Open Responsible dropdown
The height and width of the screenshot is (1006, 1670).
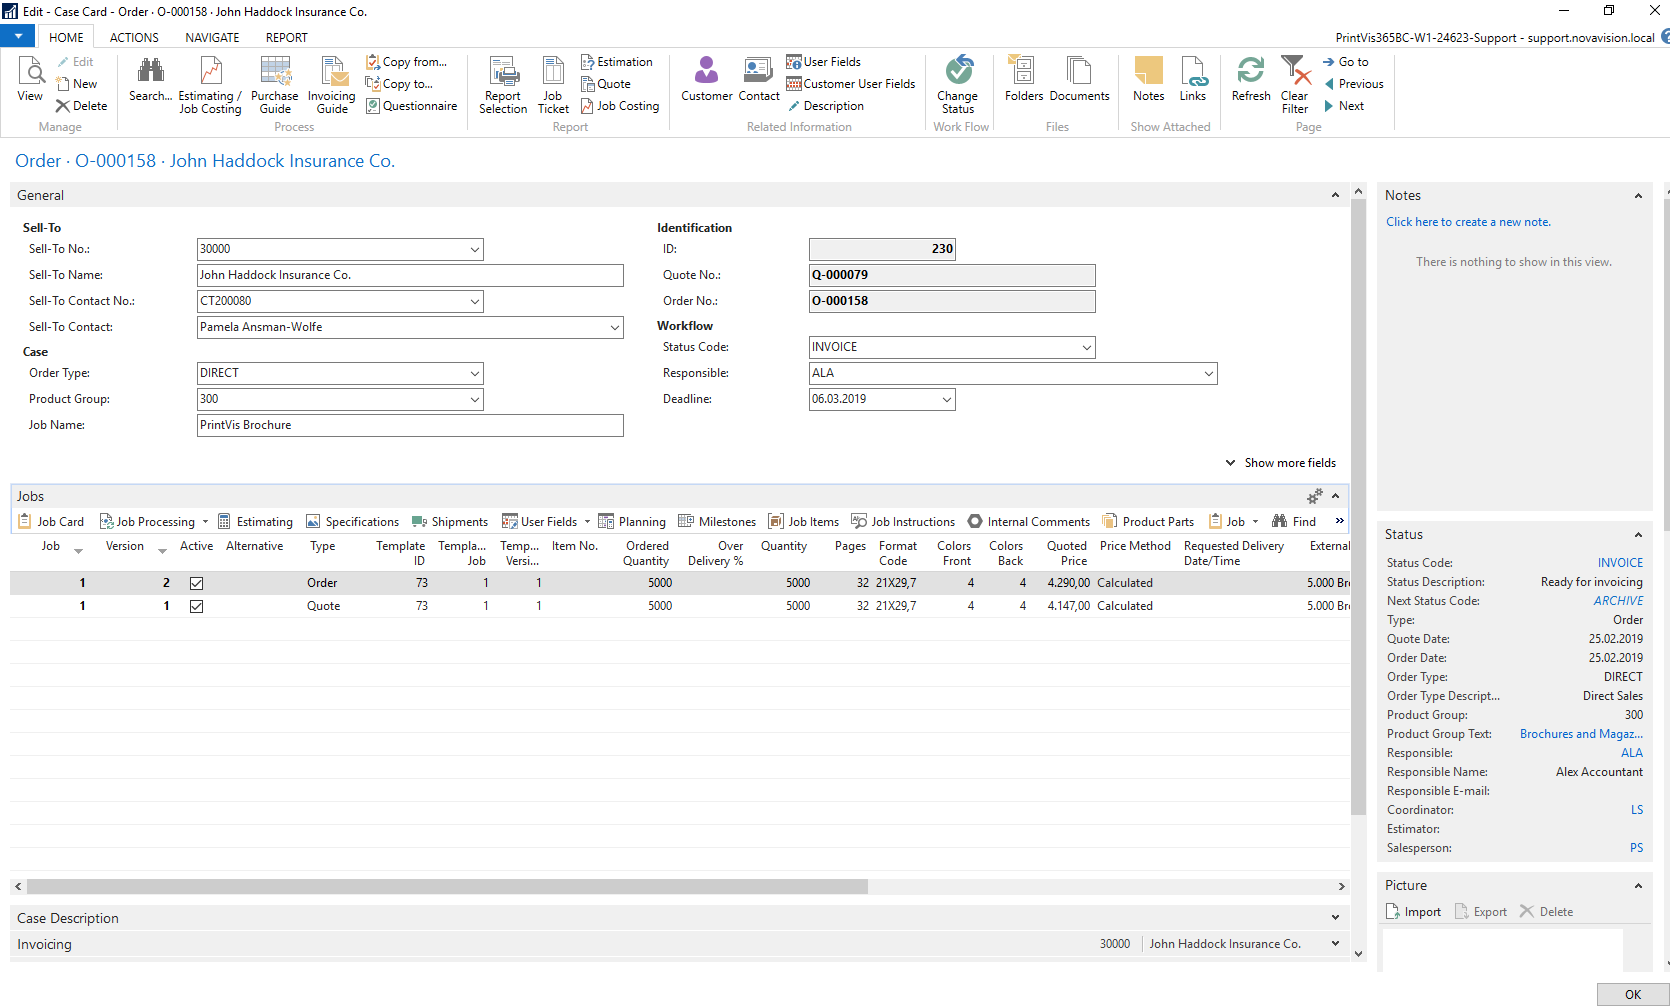[x=1209, y=373]
